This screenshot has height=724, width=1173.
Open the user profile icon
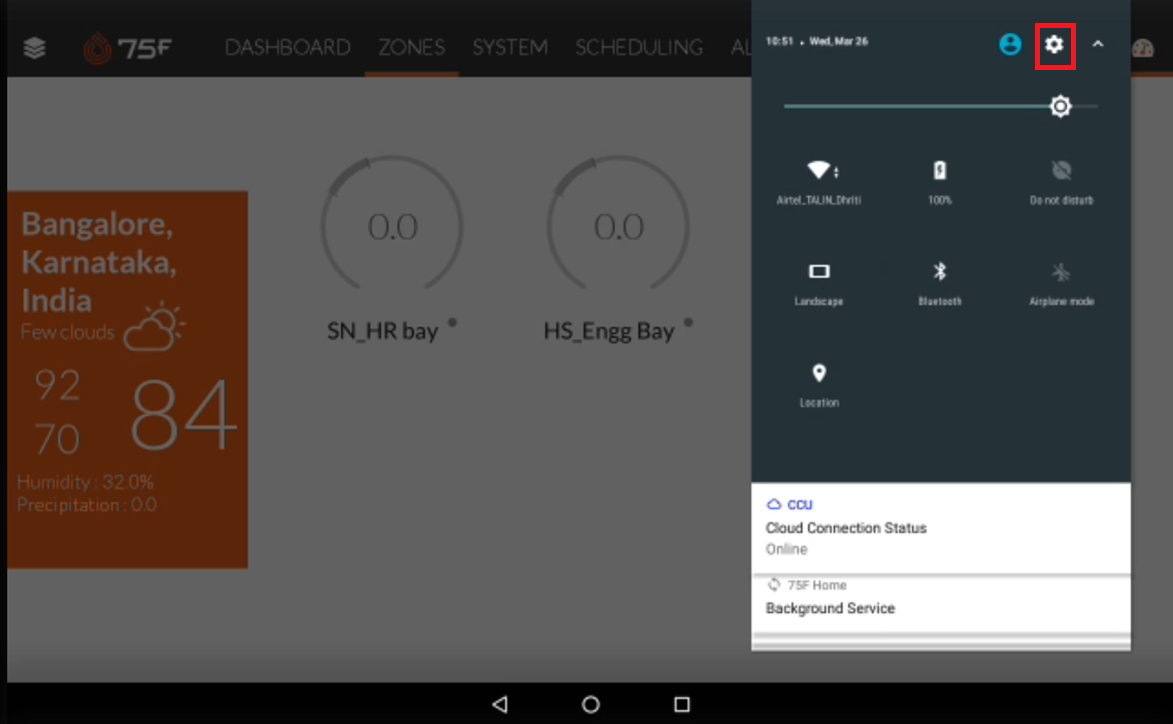coord(1009,44)
